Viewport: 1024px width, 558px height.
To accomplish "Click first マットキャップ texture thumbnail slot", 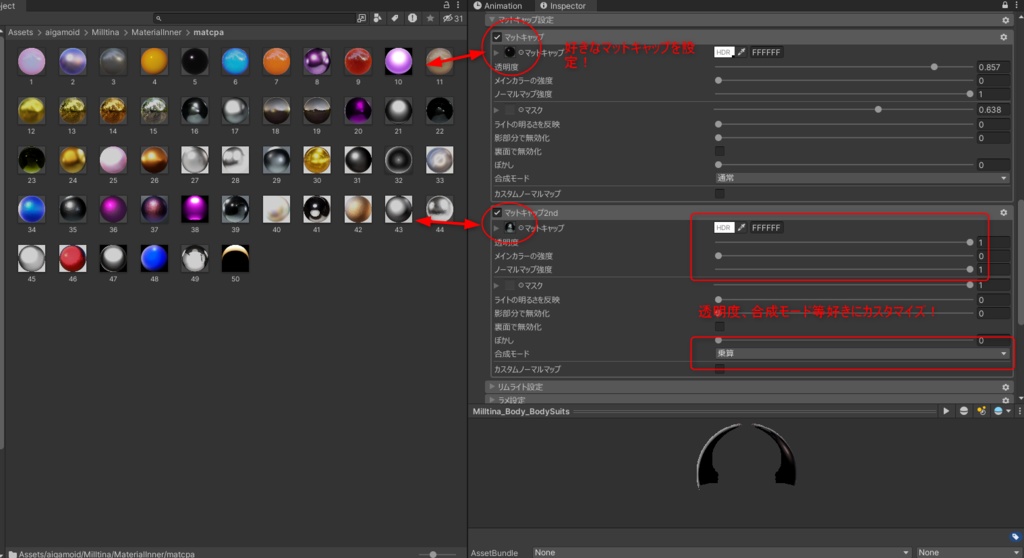I will (509, 52).
